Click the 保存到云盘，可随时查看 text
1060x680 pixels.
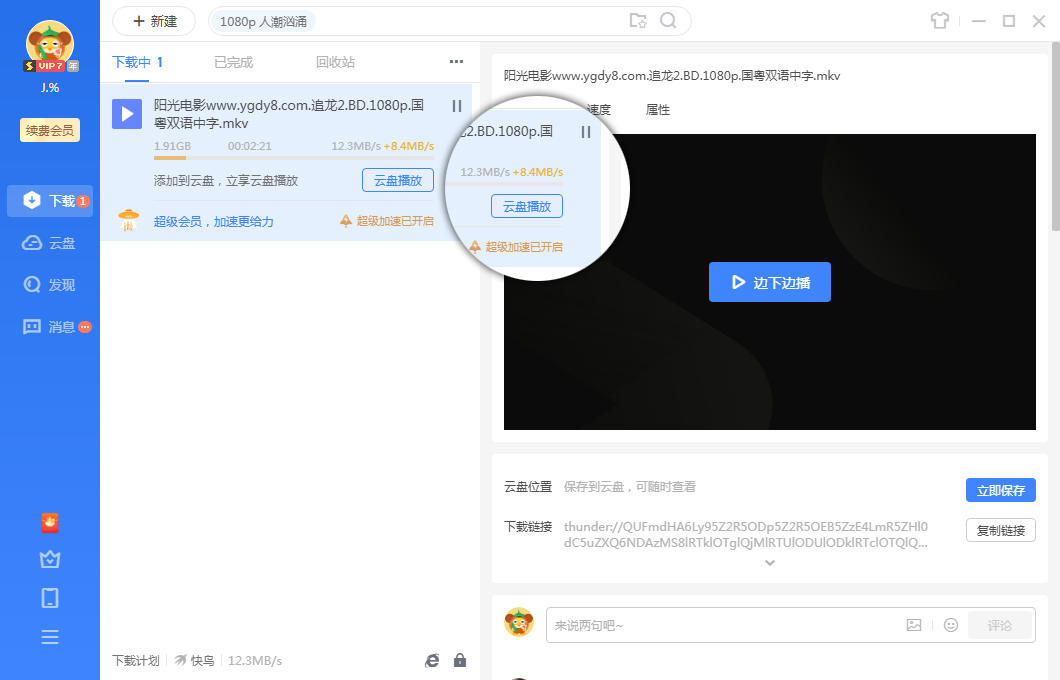(629, 487)
